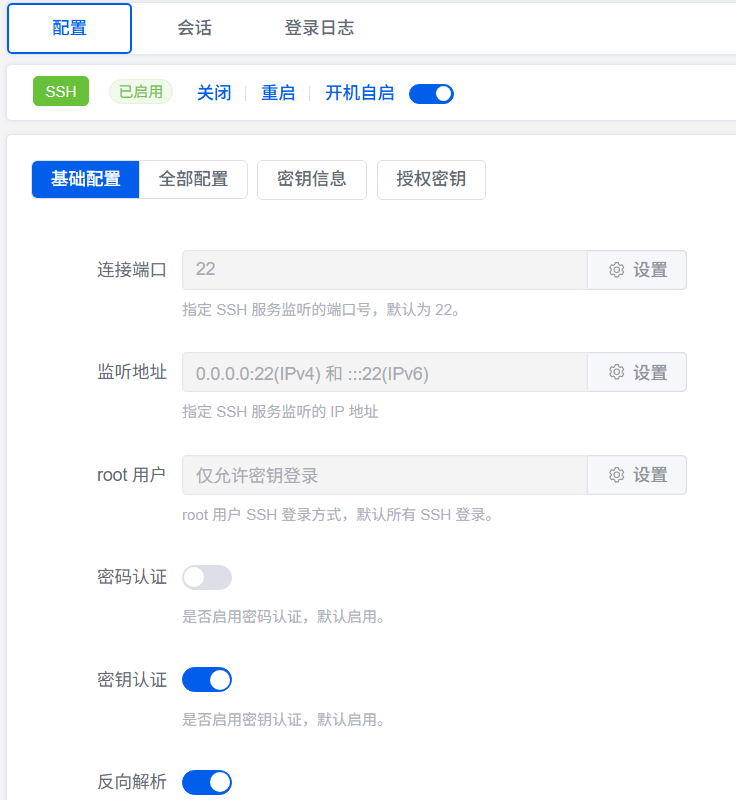The image size is (736, 800).
Task: Click the hint 是否启用密钥认证，默认启用
Action: tap(283, 720)
